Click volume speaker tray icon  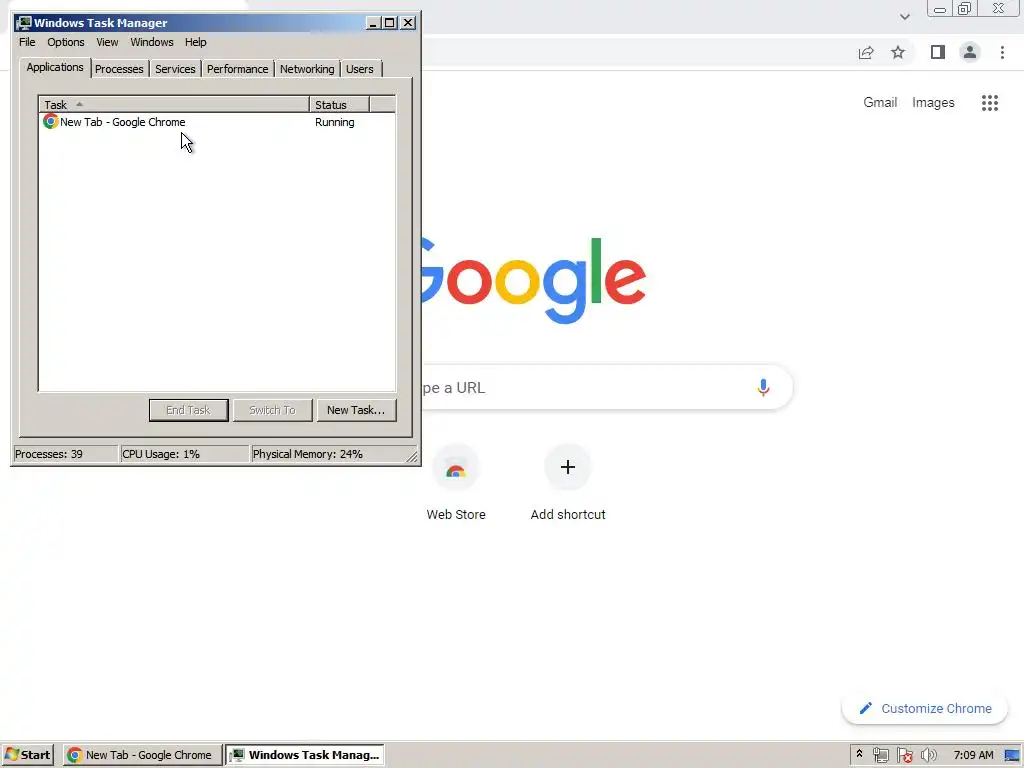928,755
